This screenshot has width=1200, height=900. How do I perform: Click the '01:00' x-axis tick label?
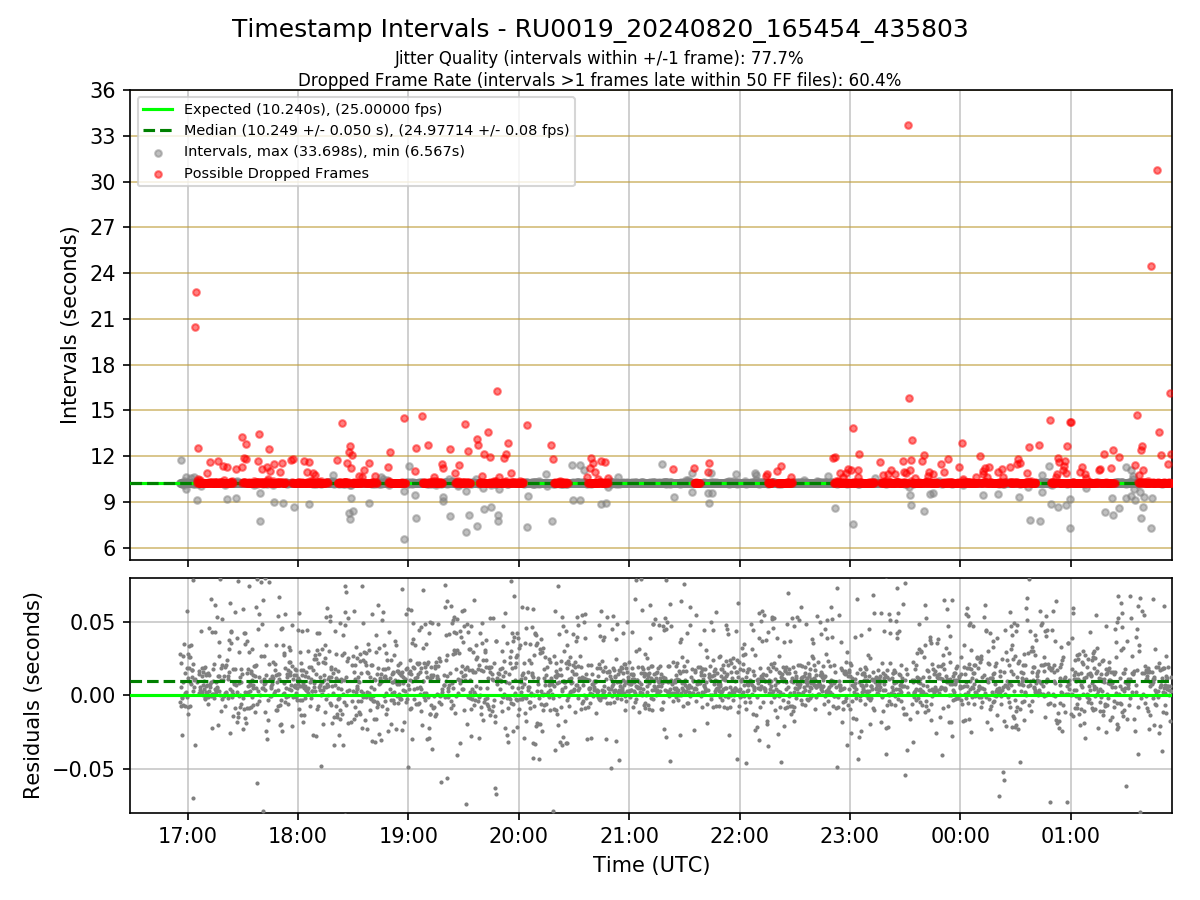1071,833
